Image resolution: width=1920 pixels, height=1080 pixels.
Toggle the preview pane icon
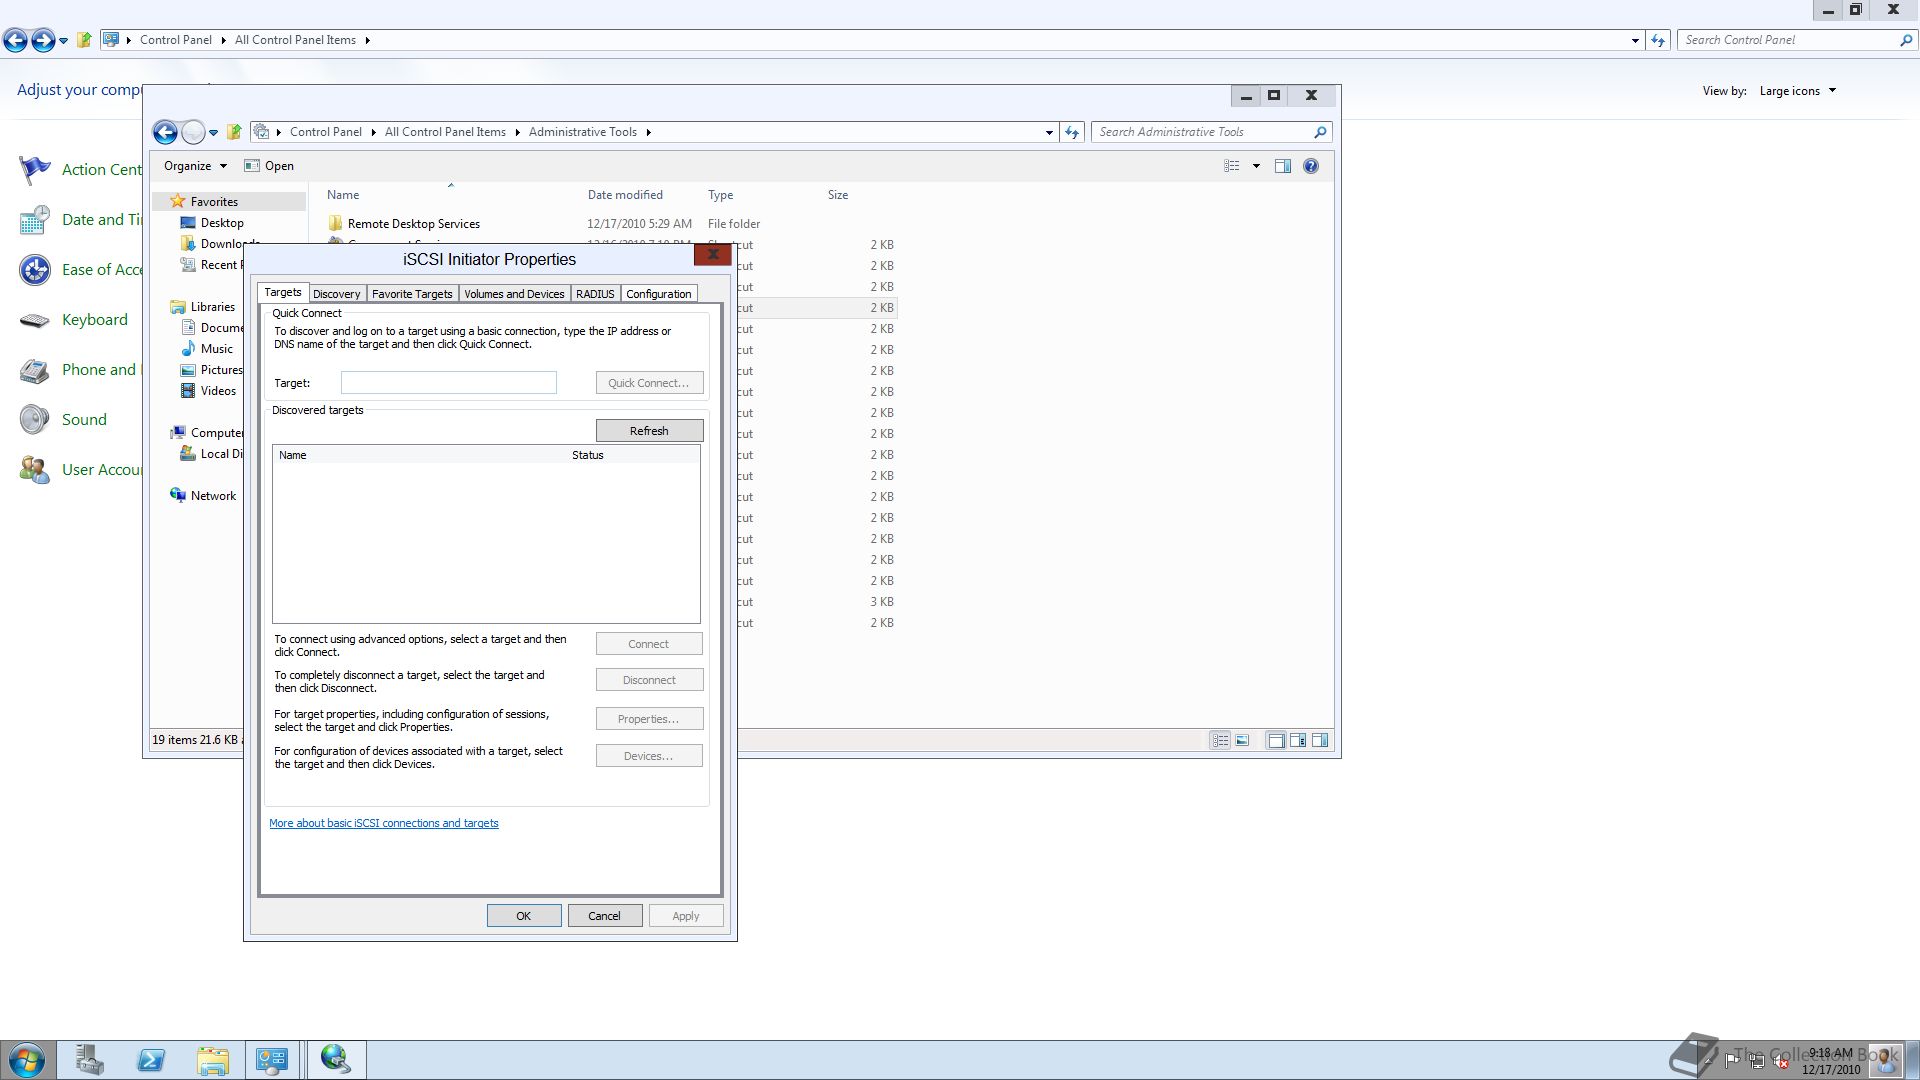(x=1283, y=166)
